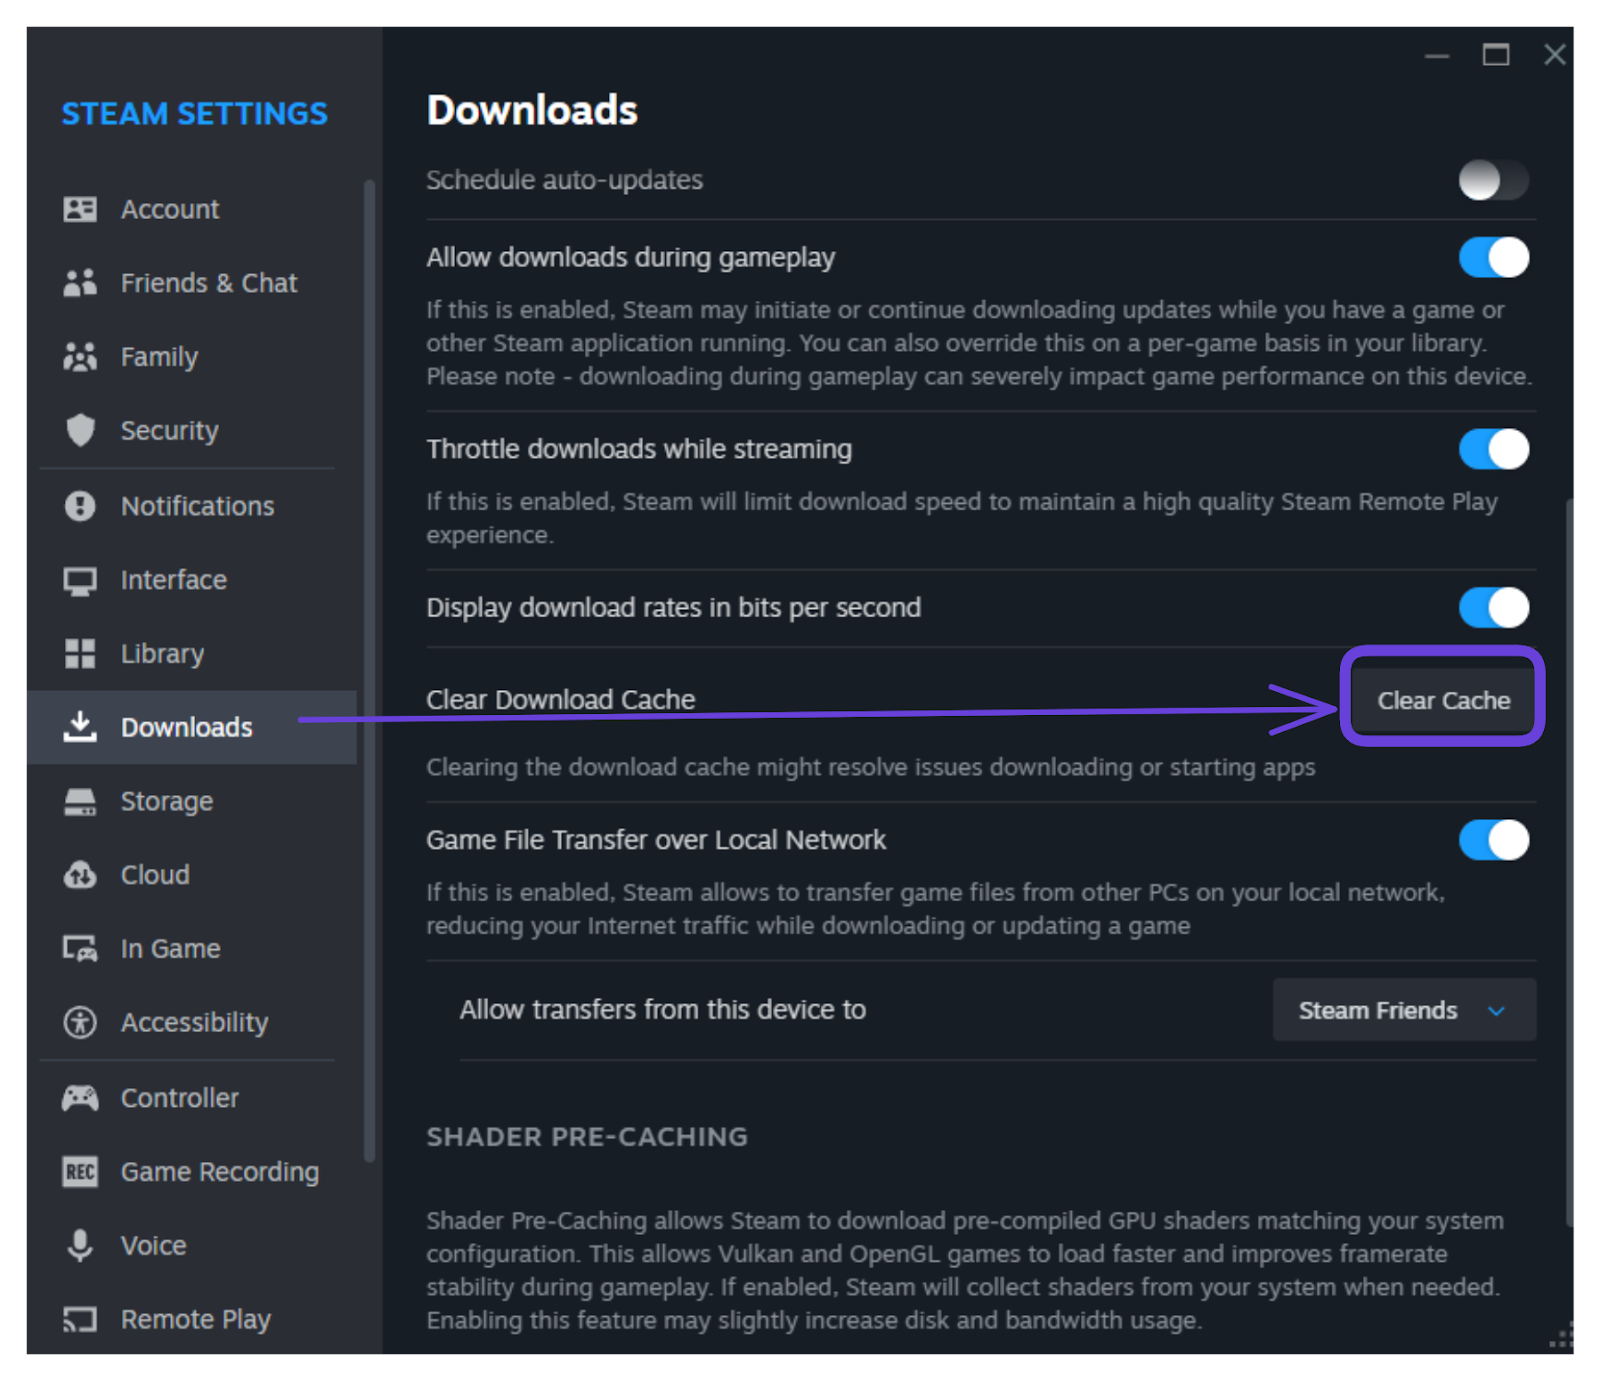This screenshot has height=1381, width=1600.
Task: Disable Allow downloads during gameplay
Action: [1493, 257]
